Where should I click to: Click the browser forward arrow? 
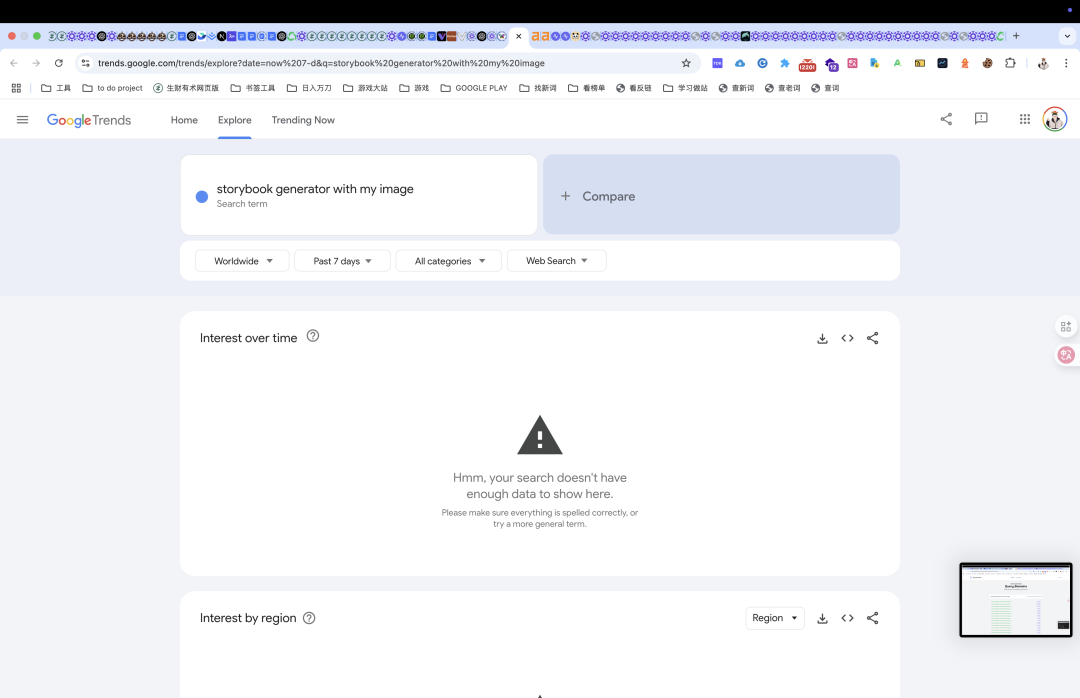[36, 63]
